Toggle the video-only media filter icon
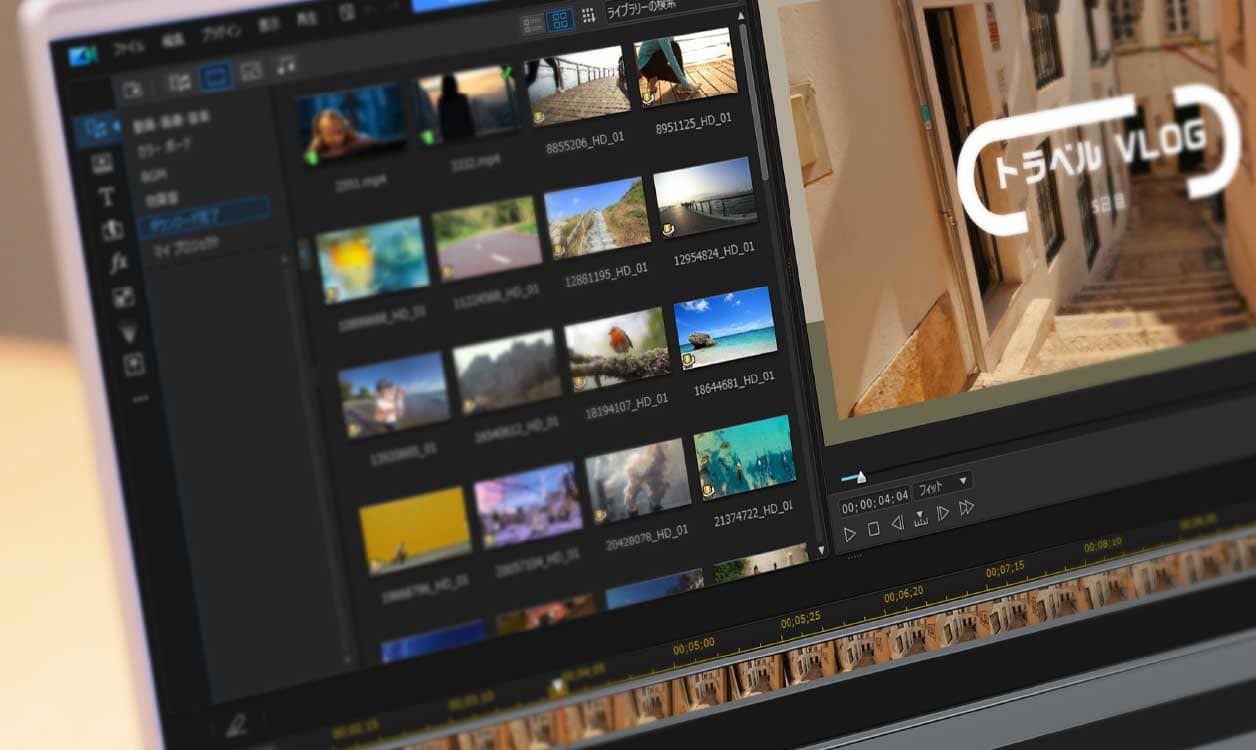Image resolution: width=1256 pixels, height=750 pixels. point(215,75)
